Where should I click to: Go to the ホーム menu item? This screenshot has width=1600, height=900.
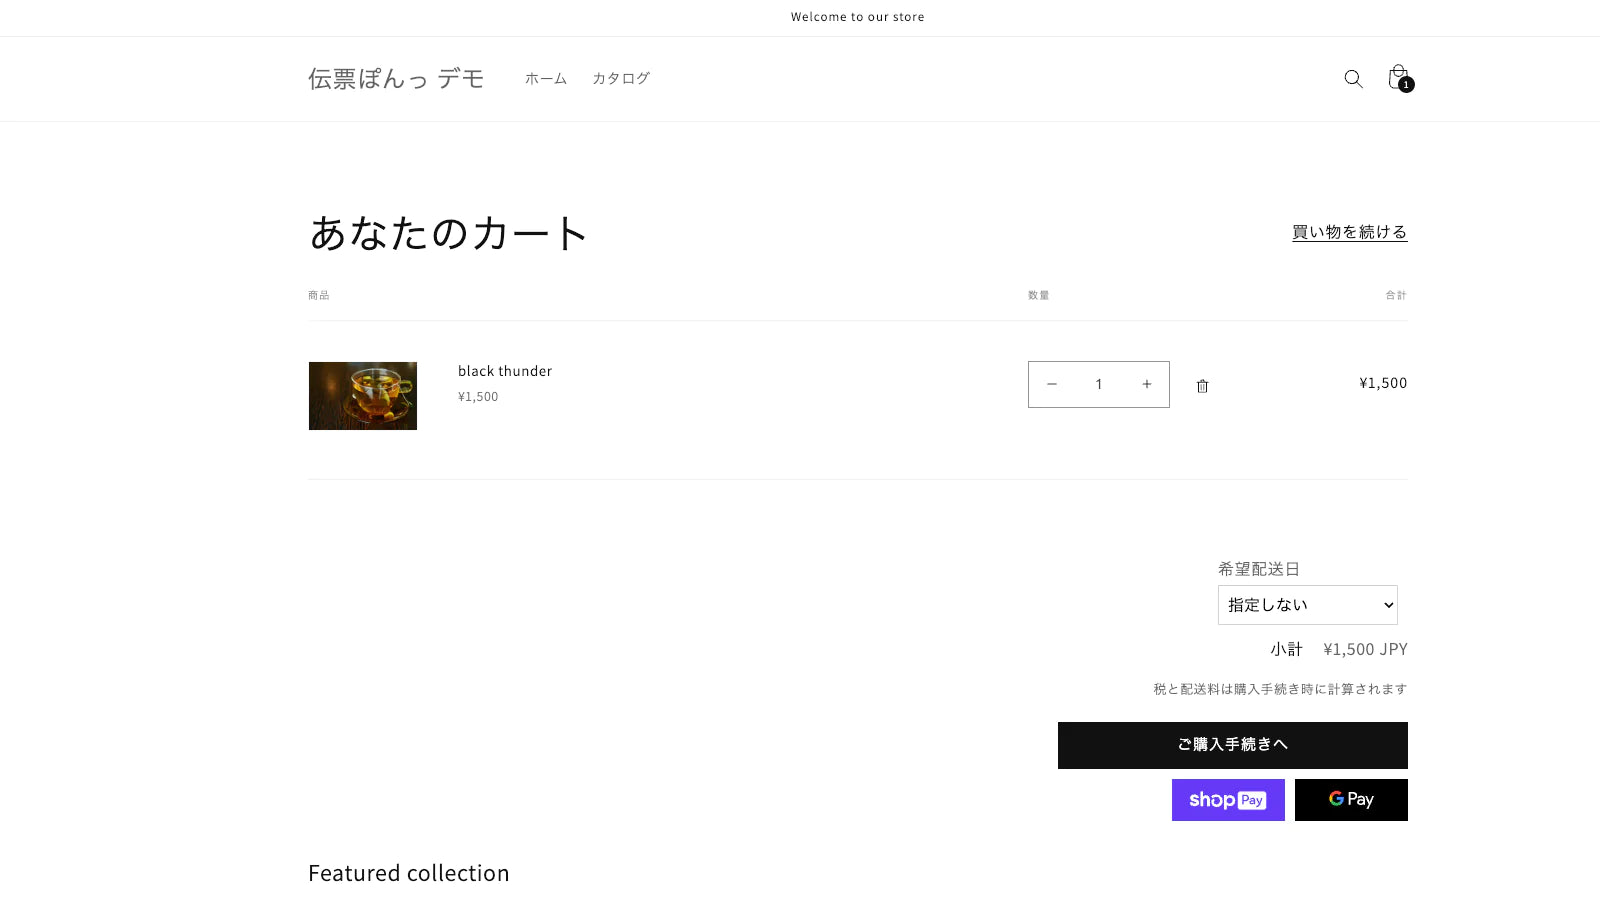pos(546,78)
